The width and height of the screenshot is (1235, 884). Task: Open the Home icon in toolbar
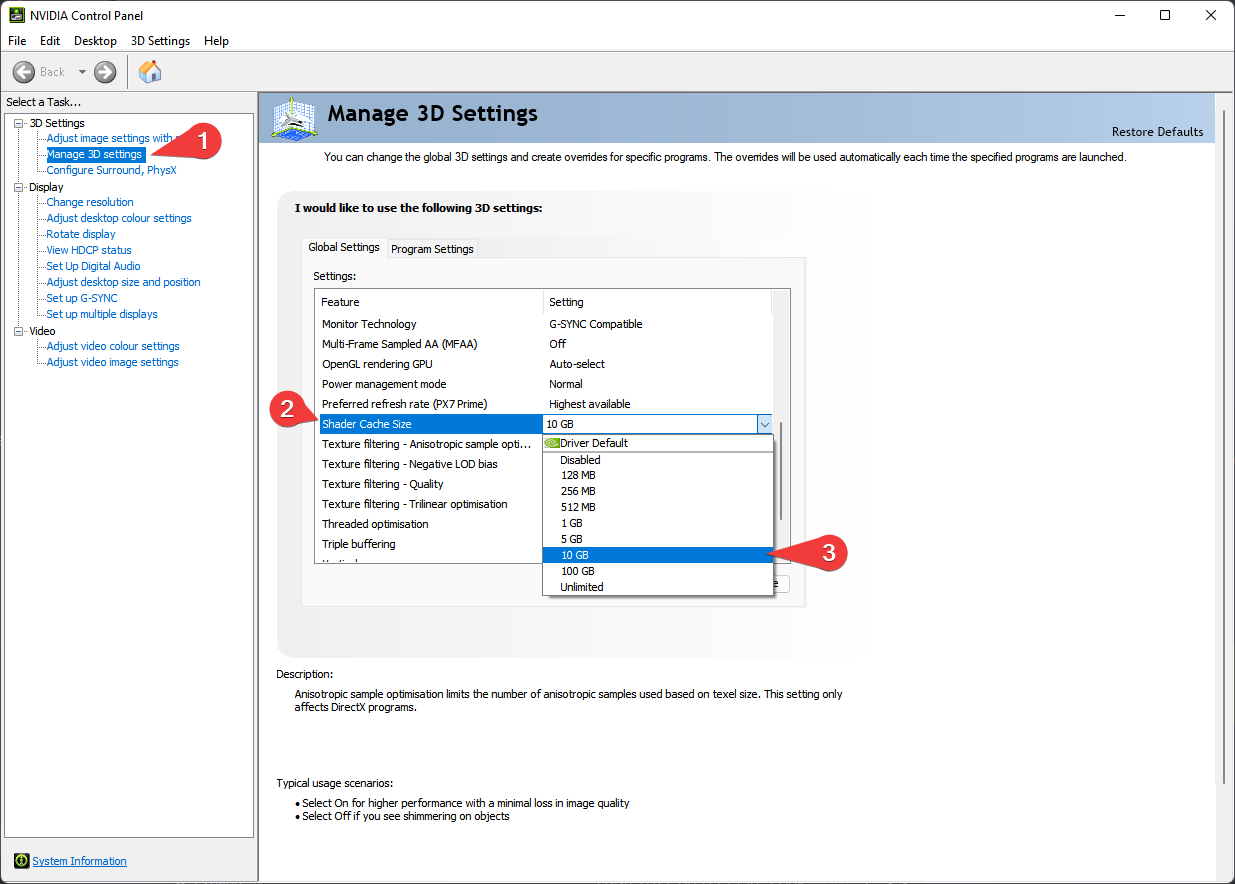click(x=150, y=72)
